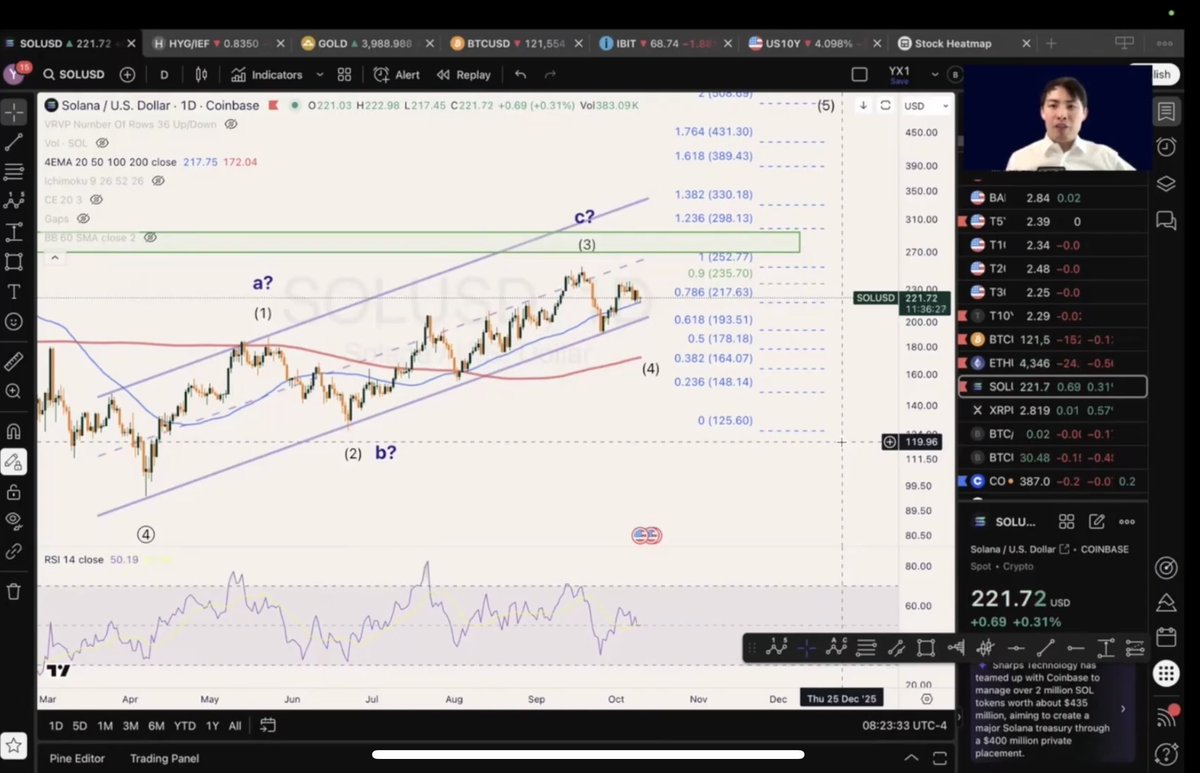Image resolution: width=1200 pixels, height=773 pixels.
Task: Undo the last chart action
Action: 520,75
